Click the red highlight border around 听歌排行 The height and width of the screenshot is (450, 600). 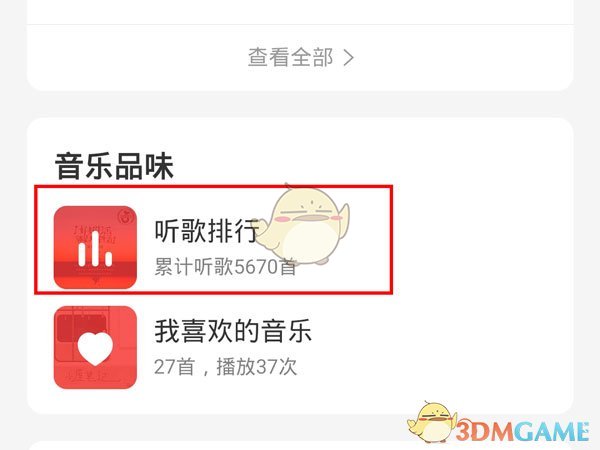214,187
